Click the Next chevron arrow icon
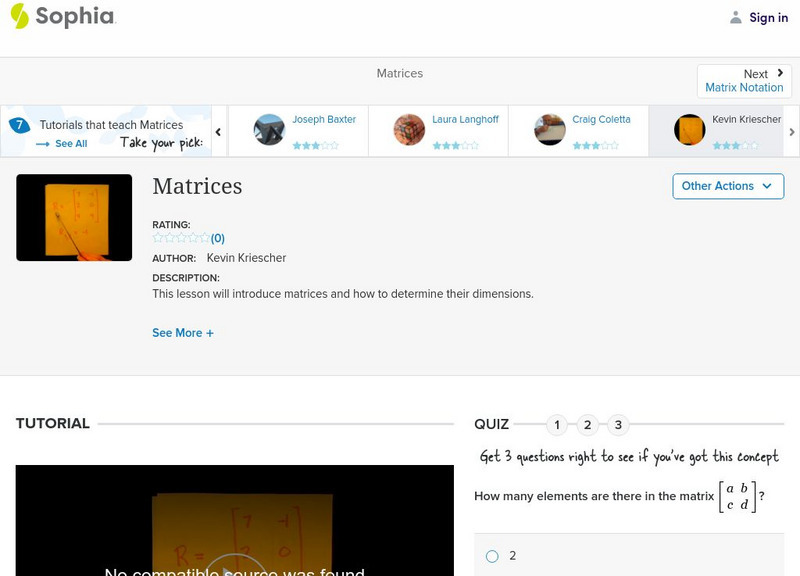The image size is (800, 576). click(x=780, y=73)
